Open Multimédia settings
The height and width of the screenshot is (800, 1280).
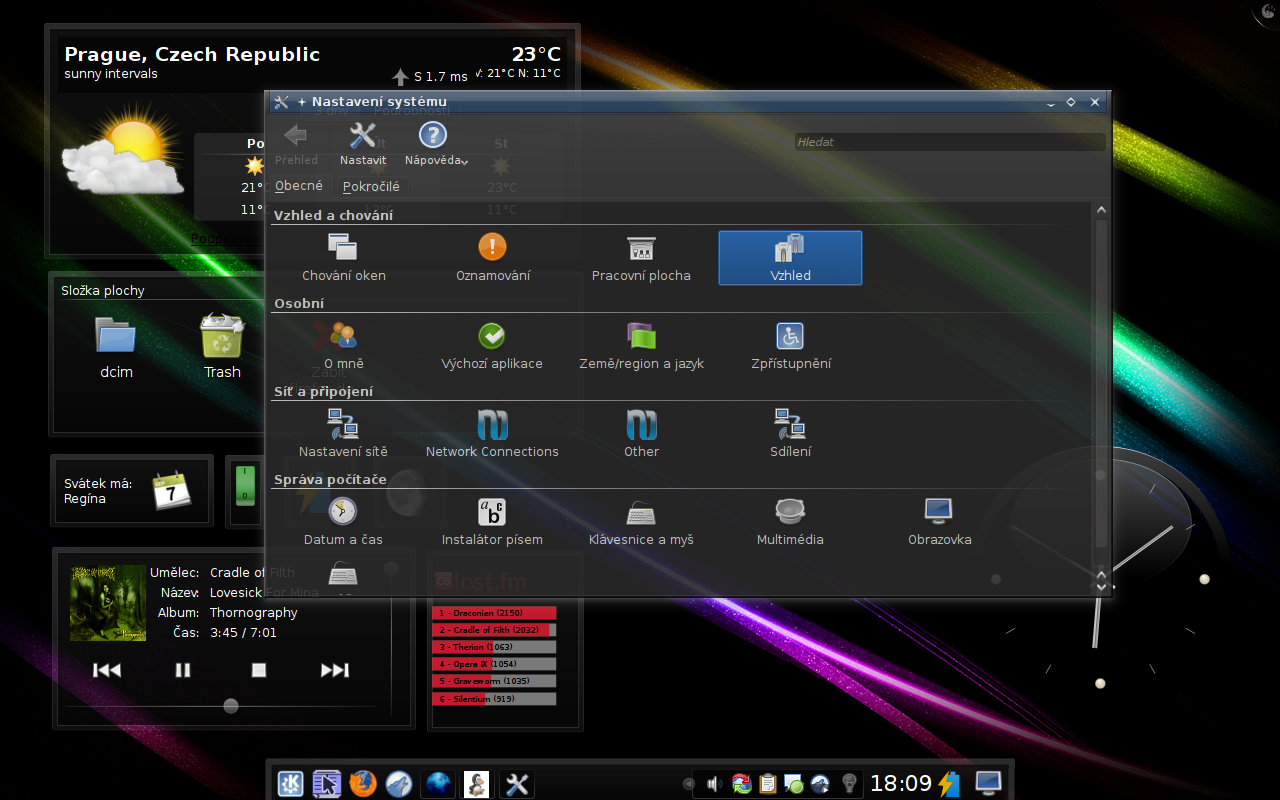click(x=790, y=522)
